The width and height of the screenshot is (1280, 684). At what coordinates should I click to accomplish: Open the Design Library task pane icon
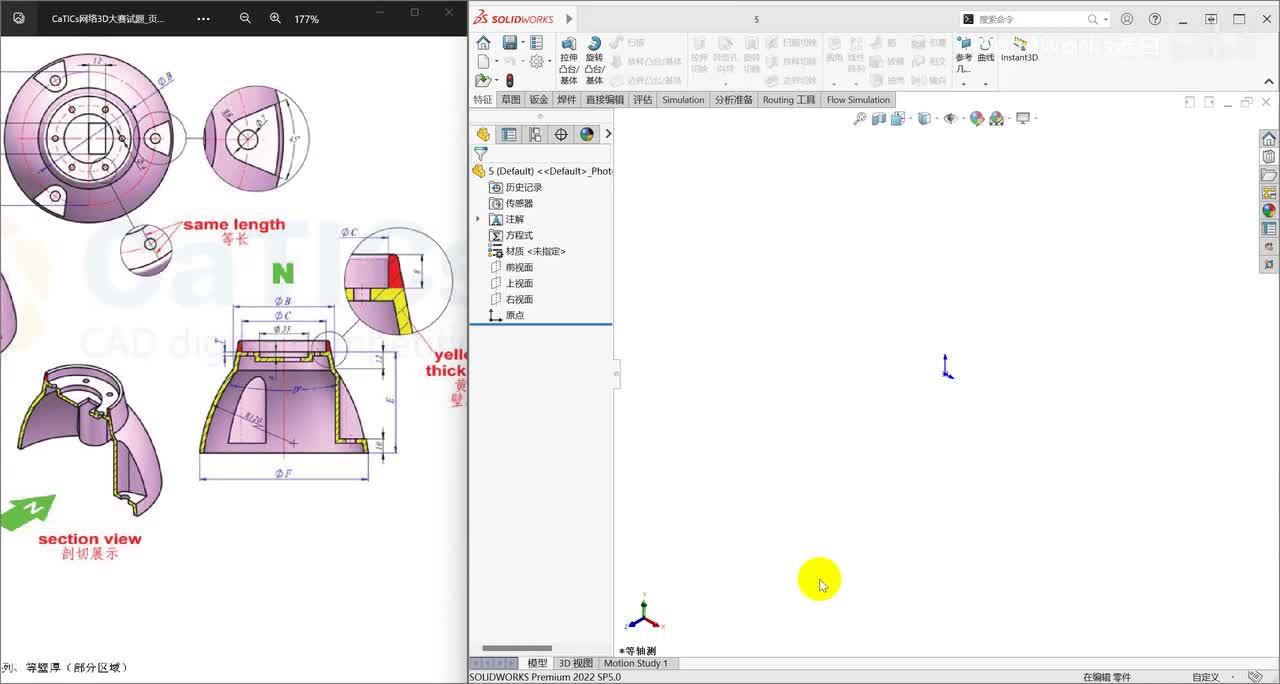[x=1269, y=157]
